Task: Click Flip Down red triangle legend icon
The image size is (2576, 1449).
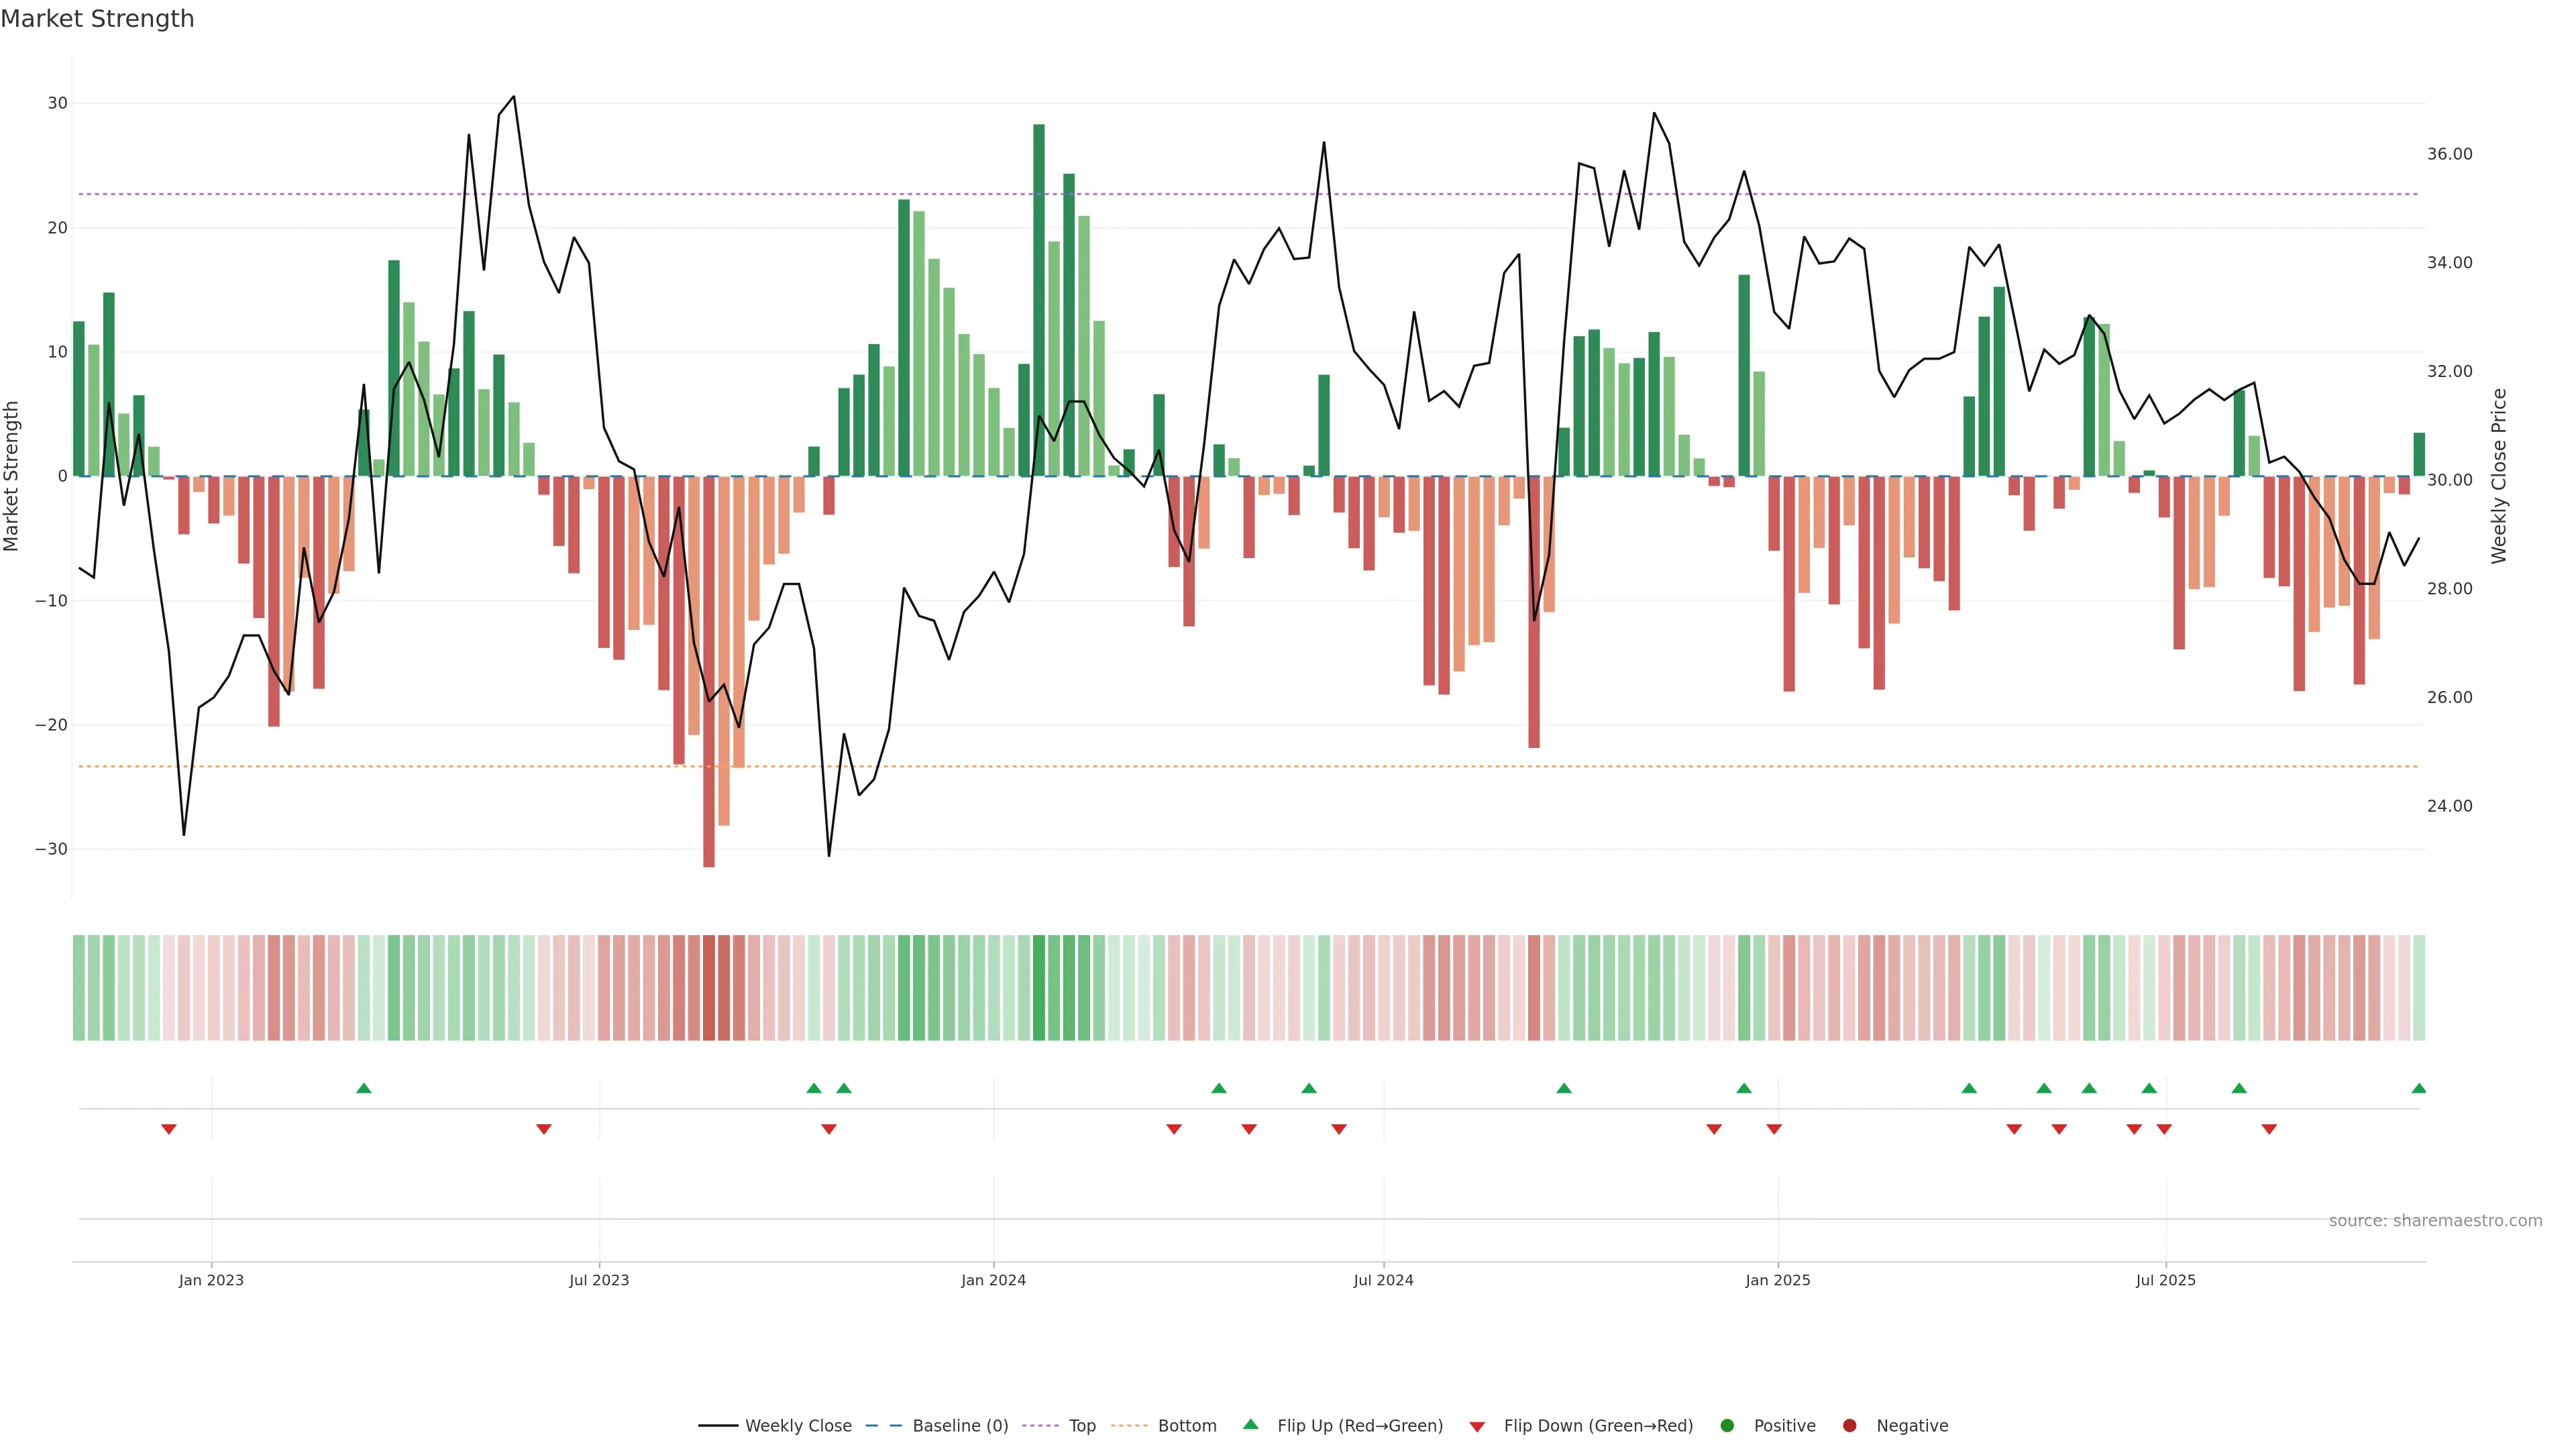Action: pyautogui.click(x=1477, y=1427)
